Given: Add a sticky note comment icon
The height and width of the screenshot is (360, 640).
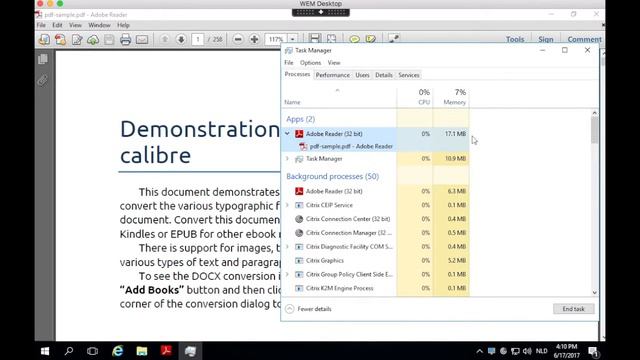Looking at the screenshot, I should tap(354, 39).
